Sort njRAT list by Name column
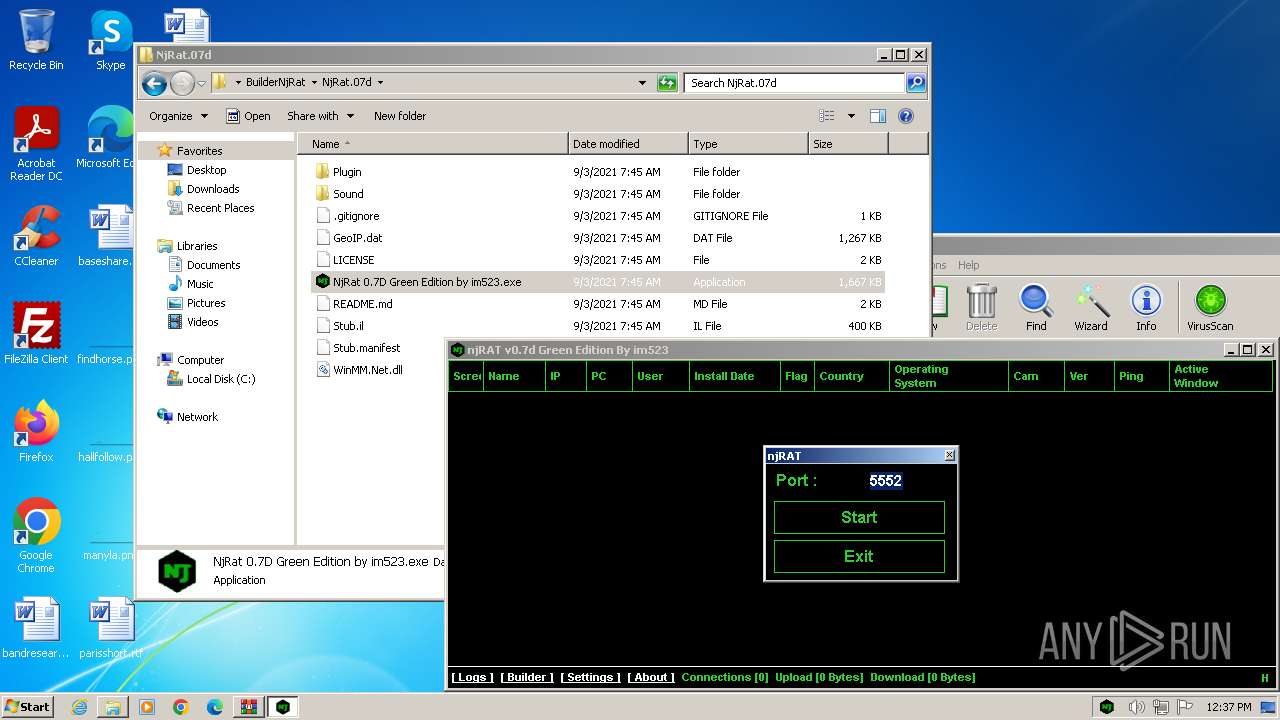1280x720 pixels. pos(515,376)
